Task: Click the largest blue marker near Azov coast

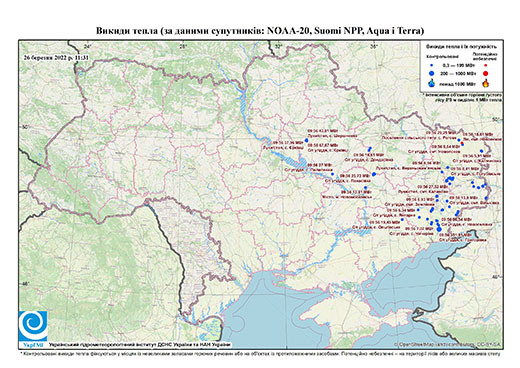Action: pos(439,229)
